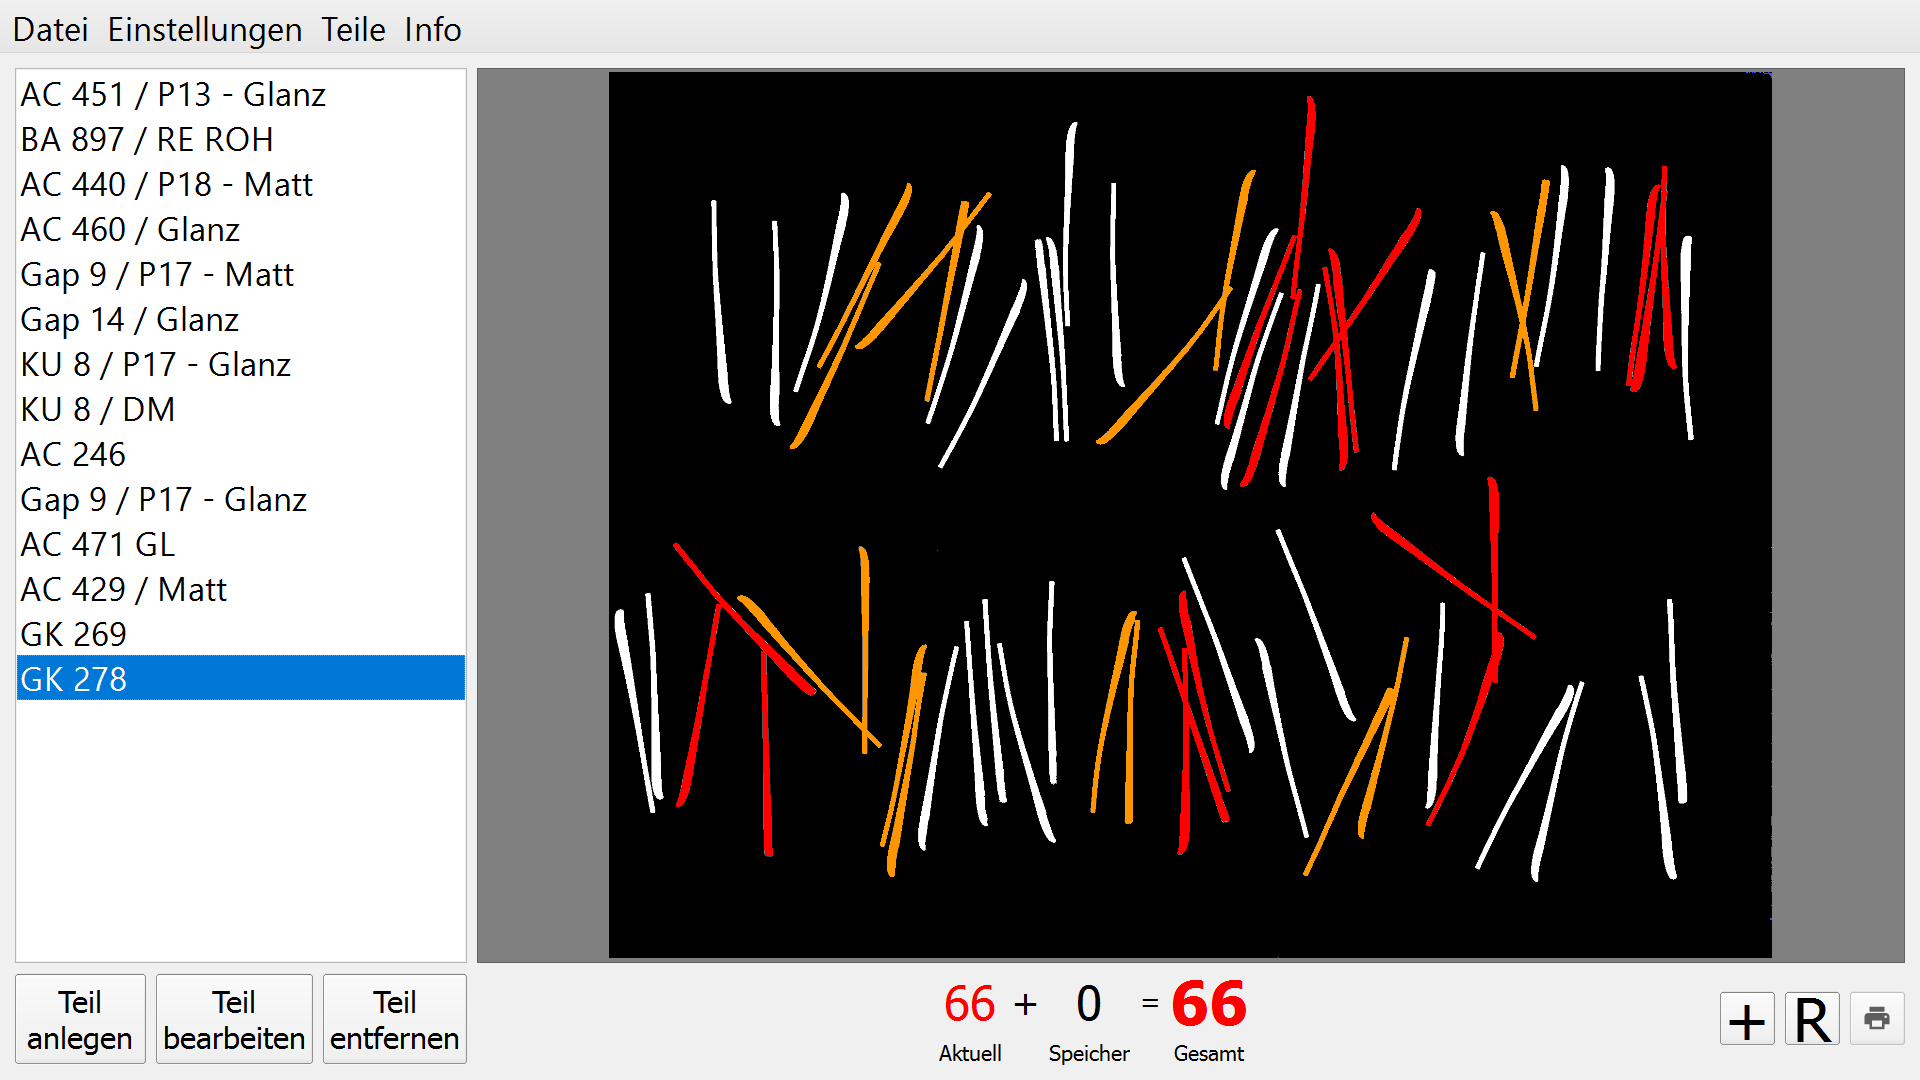This screenshot has height=1080, width=1920.
Task: Open the Info menu
Action: click(x=433, y=30)
